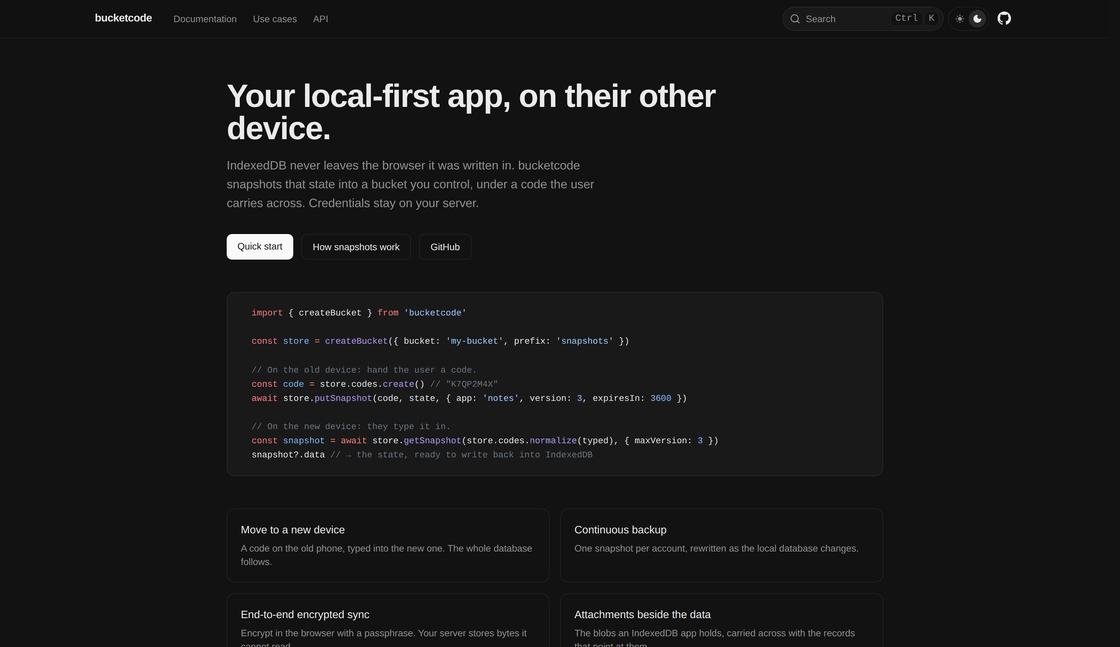Open the End-to-end encrypted sync card
1120x647 pixels.
click(x=387, y=621)
